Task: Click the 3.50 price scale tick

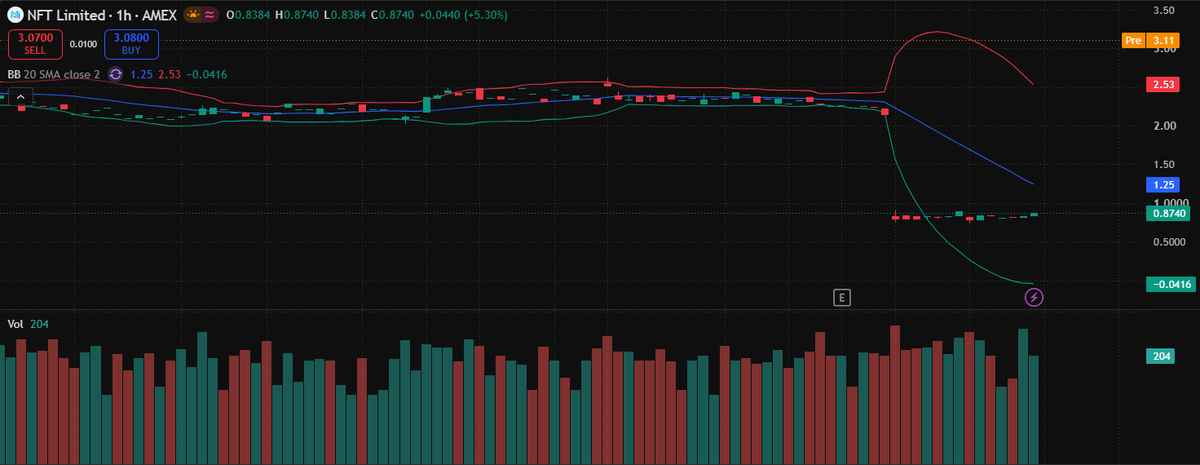Action: click(x=1162, y=10)
